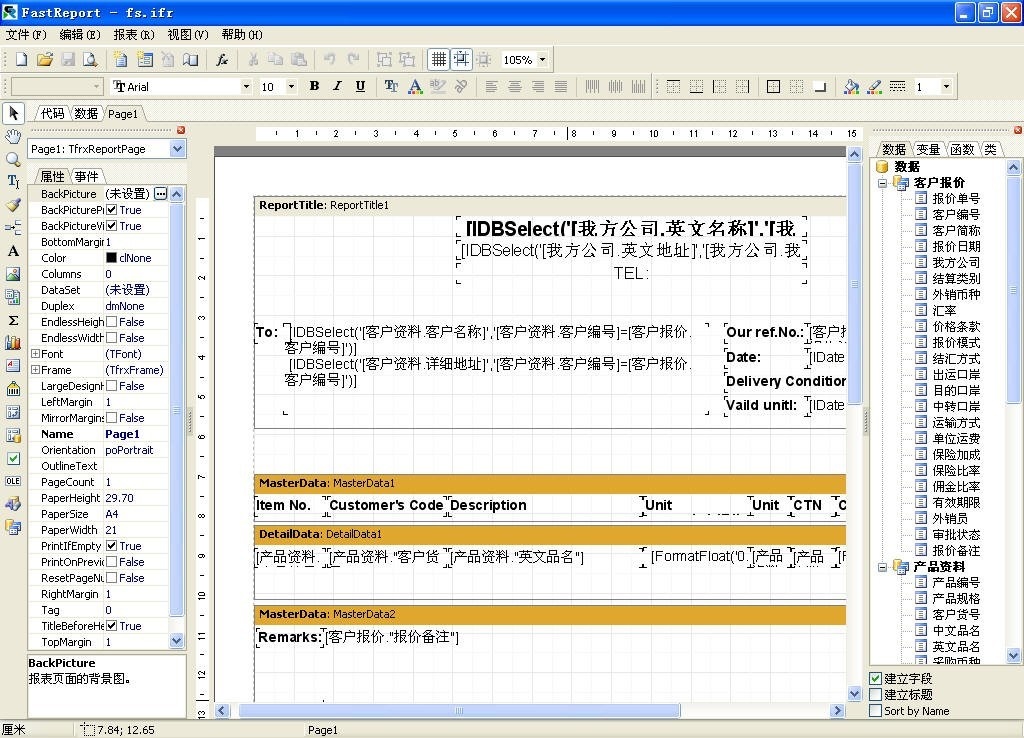This screenshot has width=1024, height=738.
Task: Open a report file with folder icon
Action: [44, 59]
